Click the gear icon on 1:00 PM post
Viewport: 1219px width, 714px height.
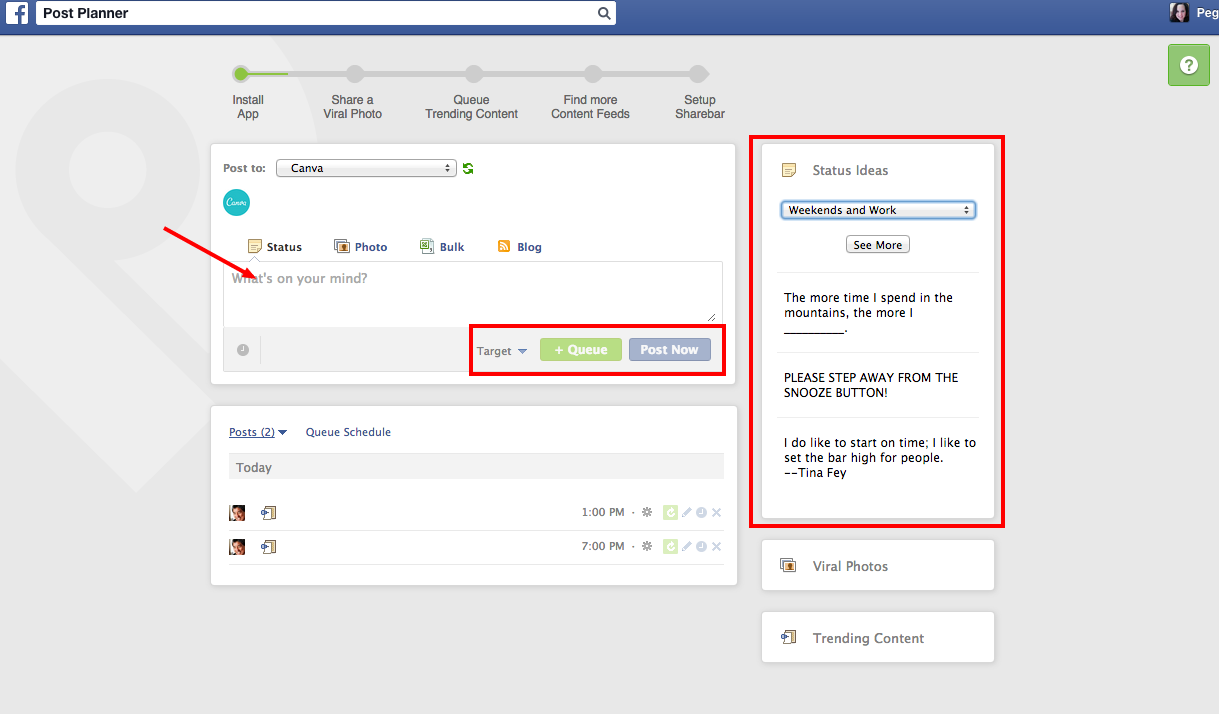click(647, 512)
